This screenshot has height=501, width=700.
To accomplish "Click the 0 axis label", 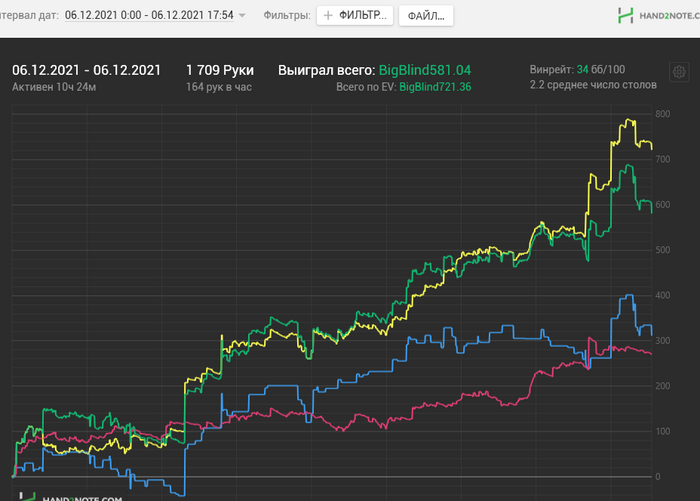I will [658, 476].
